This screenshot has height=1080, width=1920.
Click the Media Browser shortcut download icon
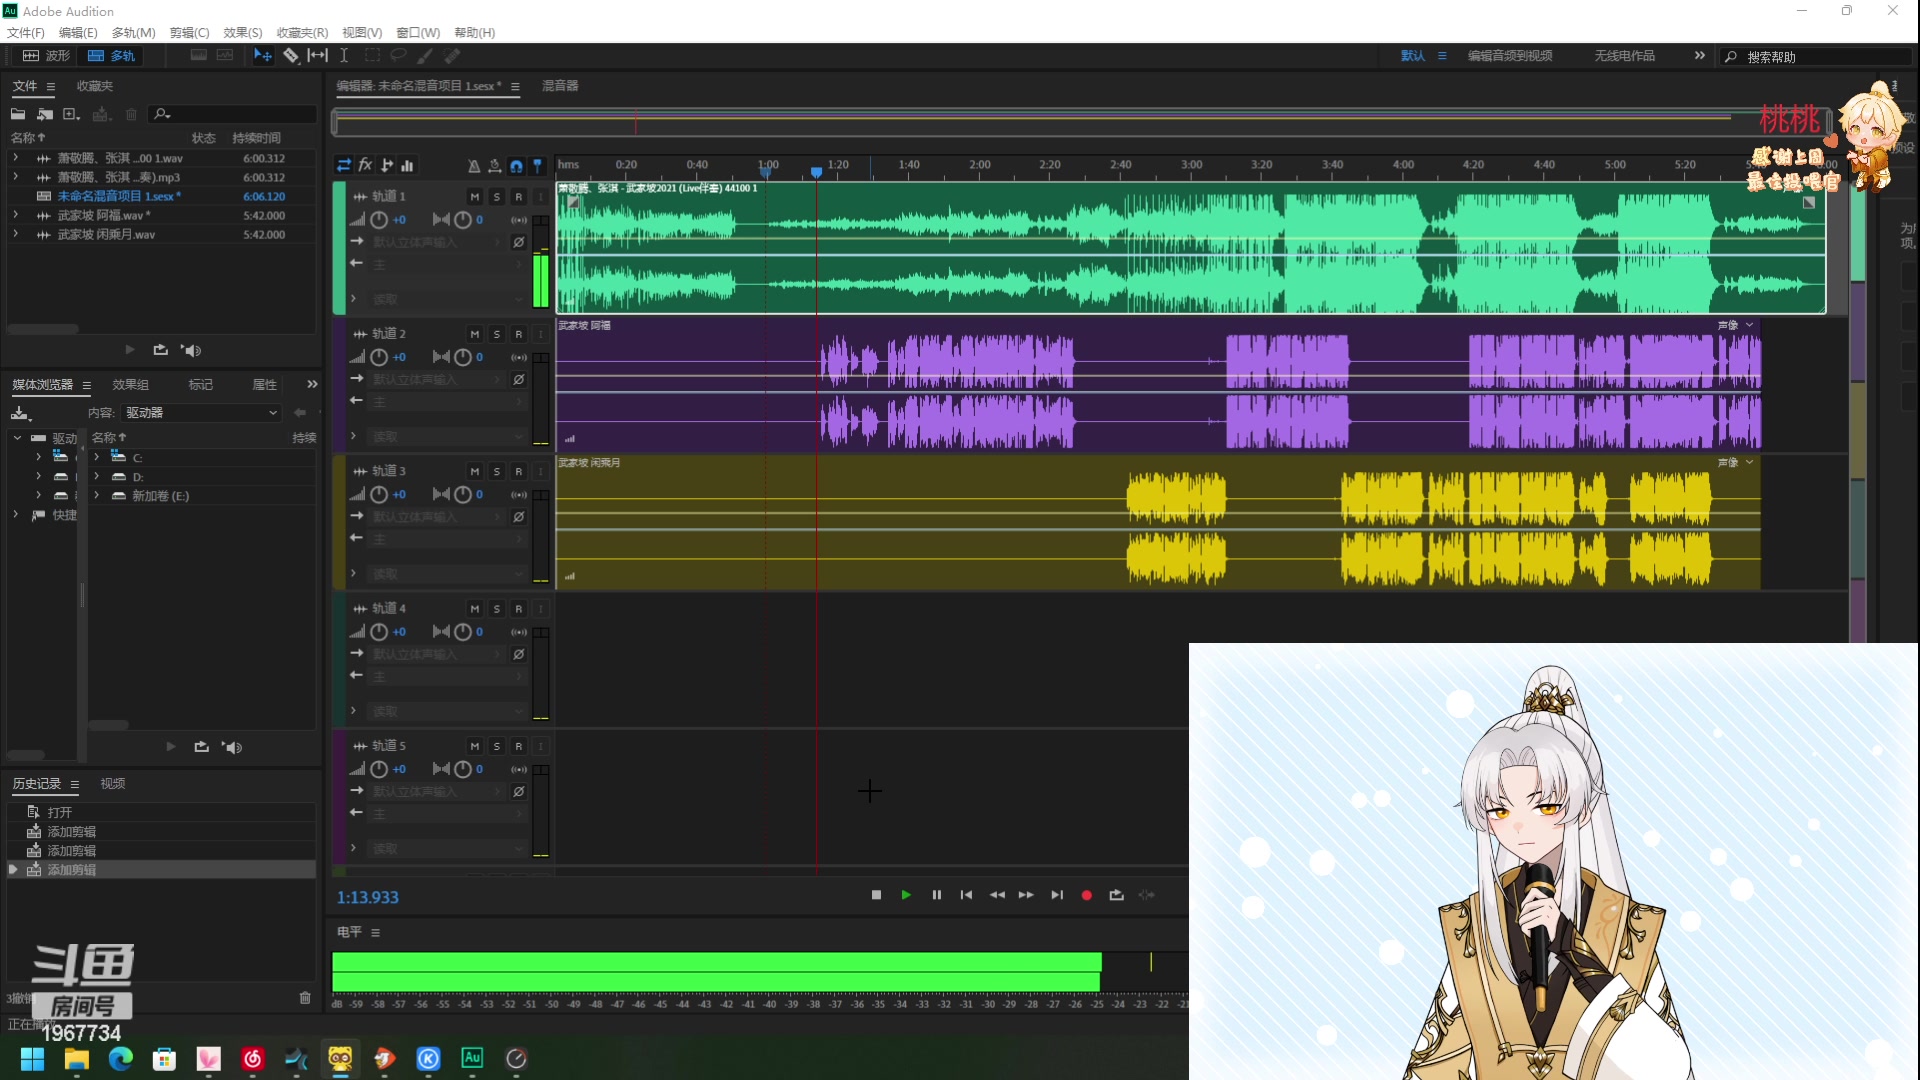pos(20,413)
